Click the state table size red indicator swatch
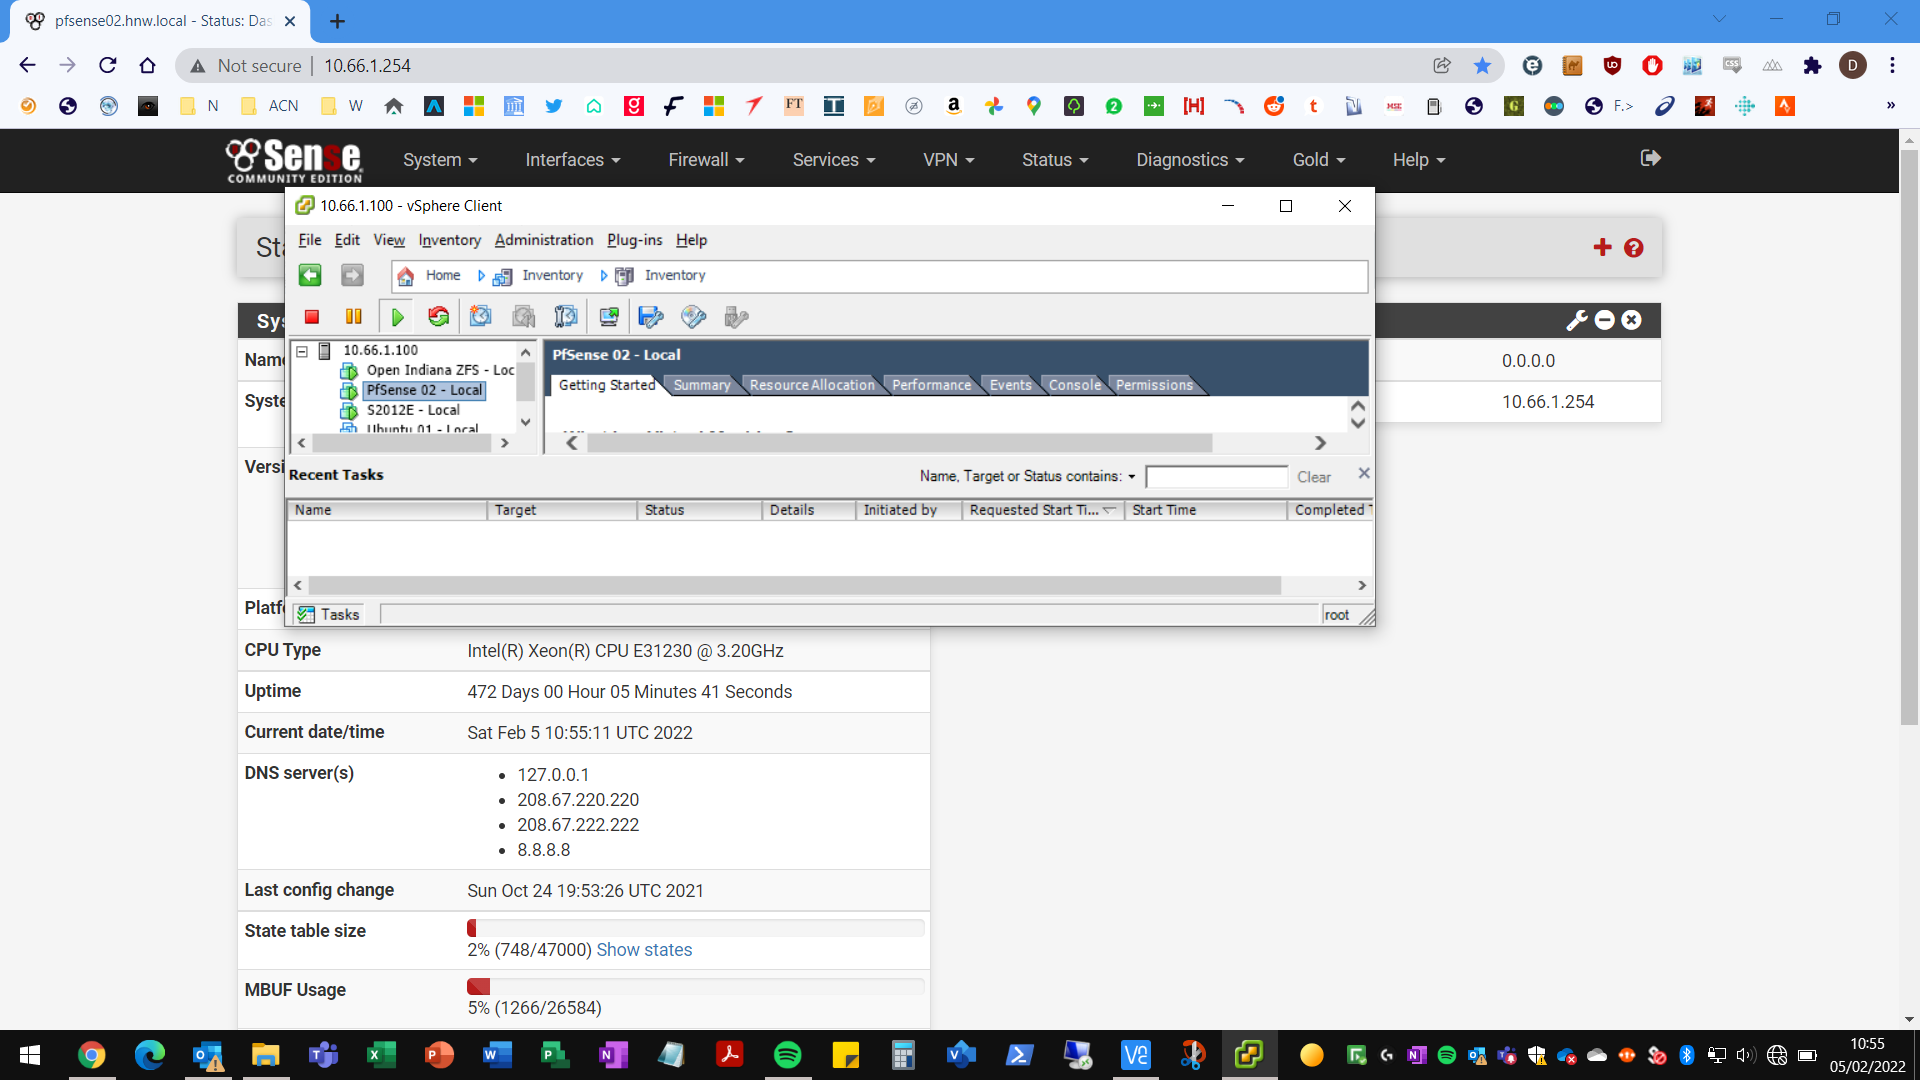Screen dimensions: 1920x1080 pyautogui.click(x=472, y=930)
